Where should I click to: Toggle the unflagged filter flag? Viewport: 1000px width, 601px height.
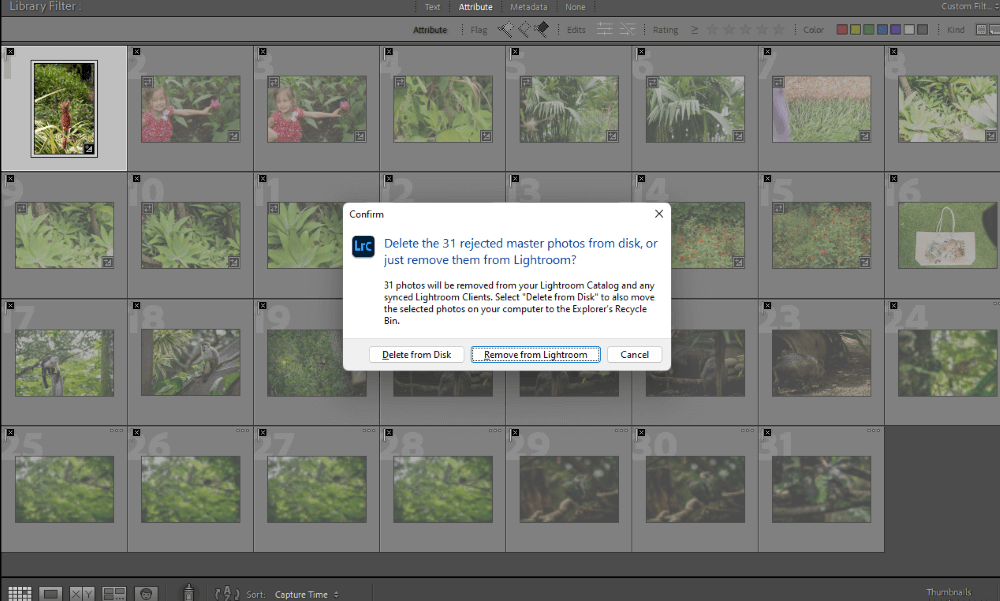(x=523, y=30)
